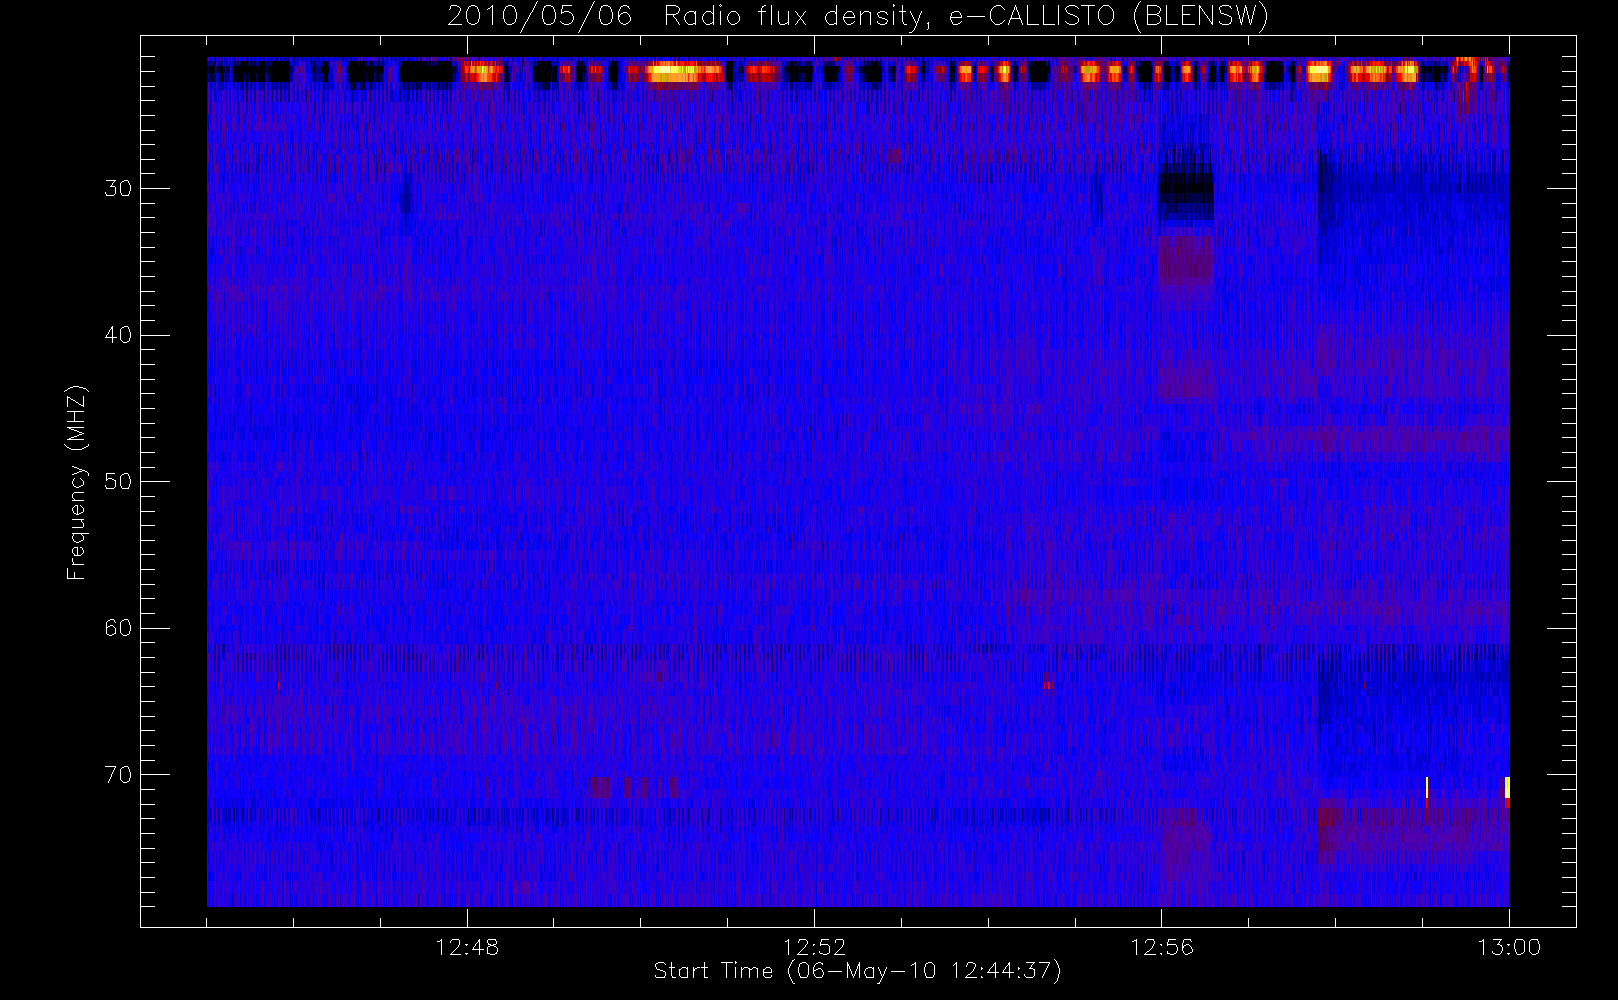Click the "Start Time (06-May-10 12:44:37)" label
The height and width of the screenshot is (1000, 1618).
[857, 971]
